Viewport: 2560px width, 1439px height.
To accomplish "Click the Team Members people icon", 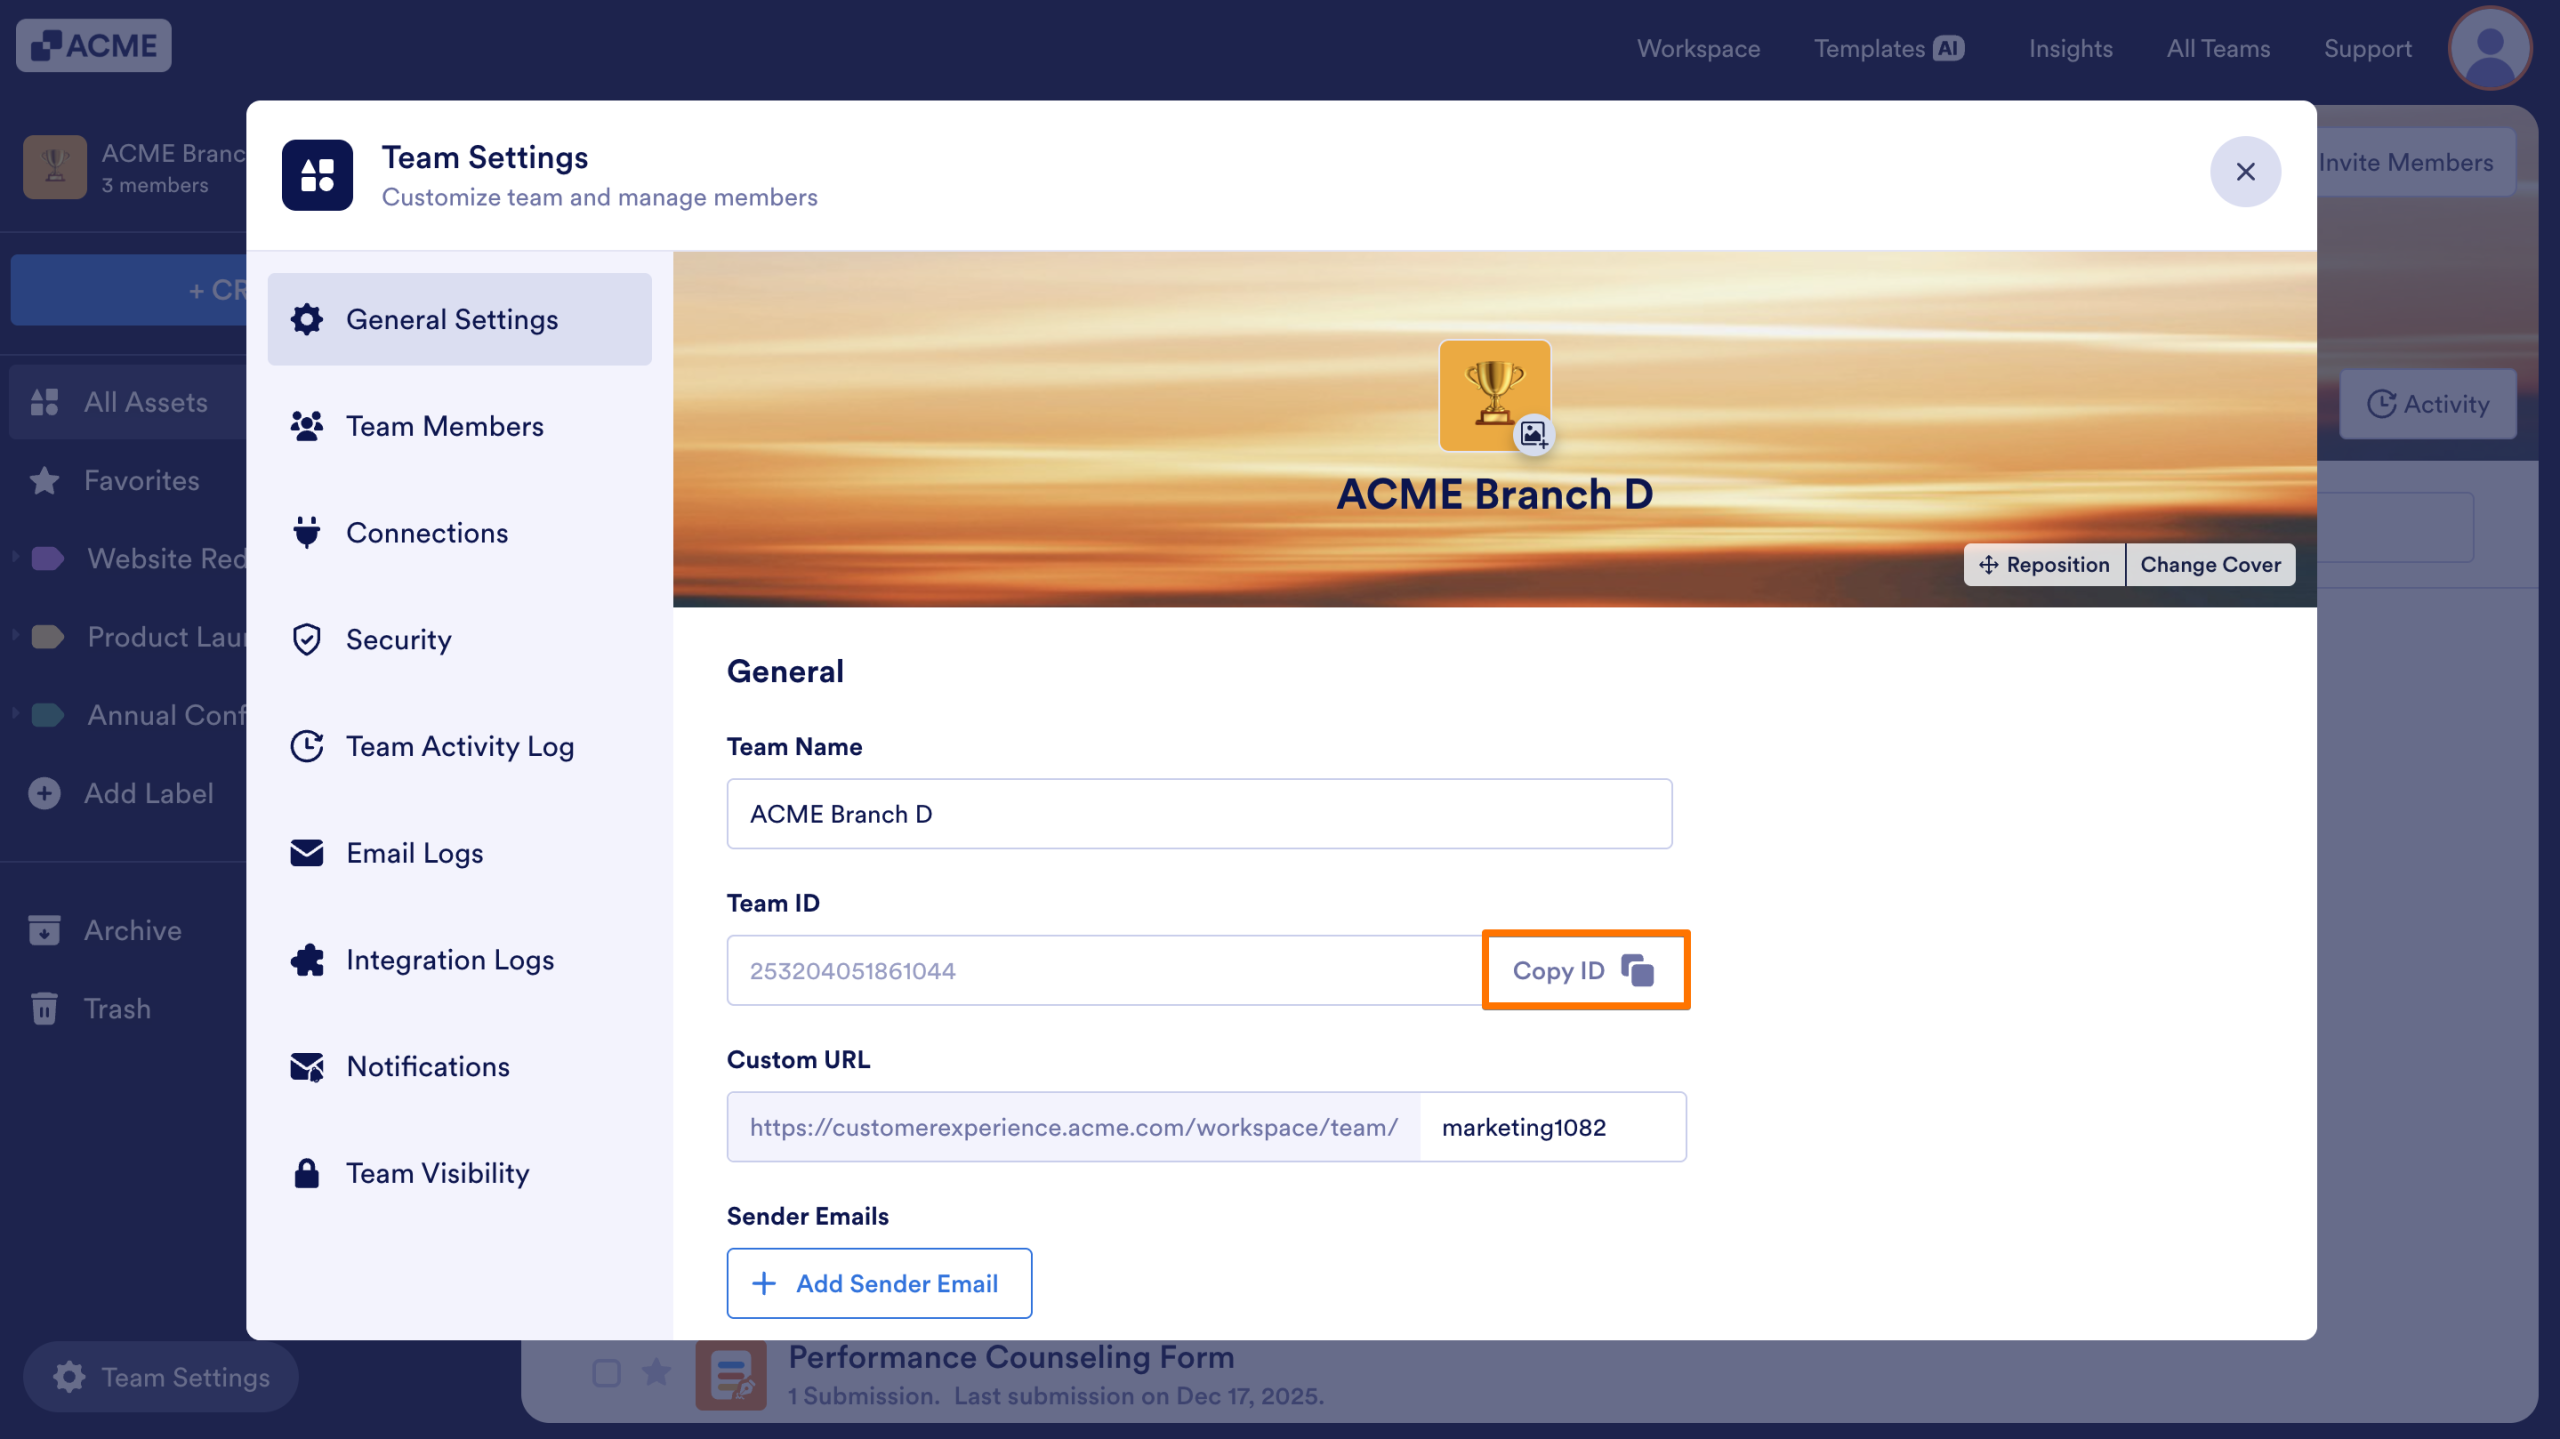I will point(307,426).
